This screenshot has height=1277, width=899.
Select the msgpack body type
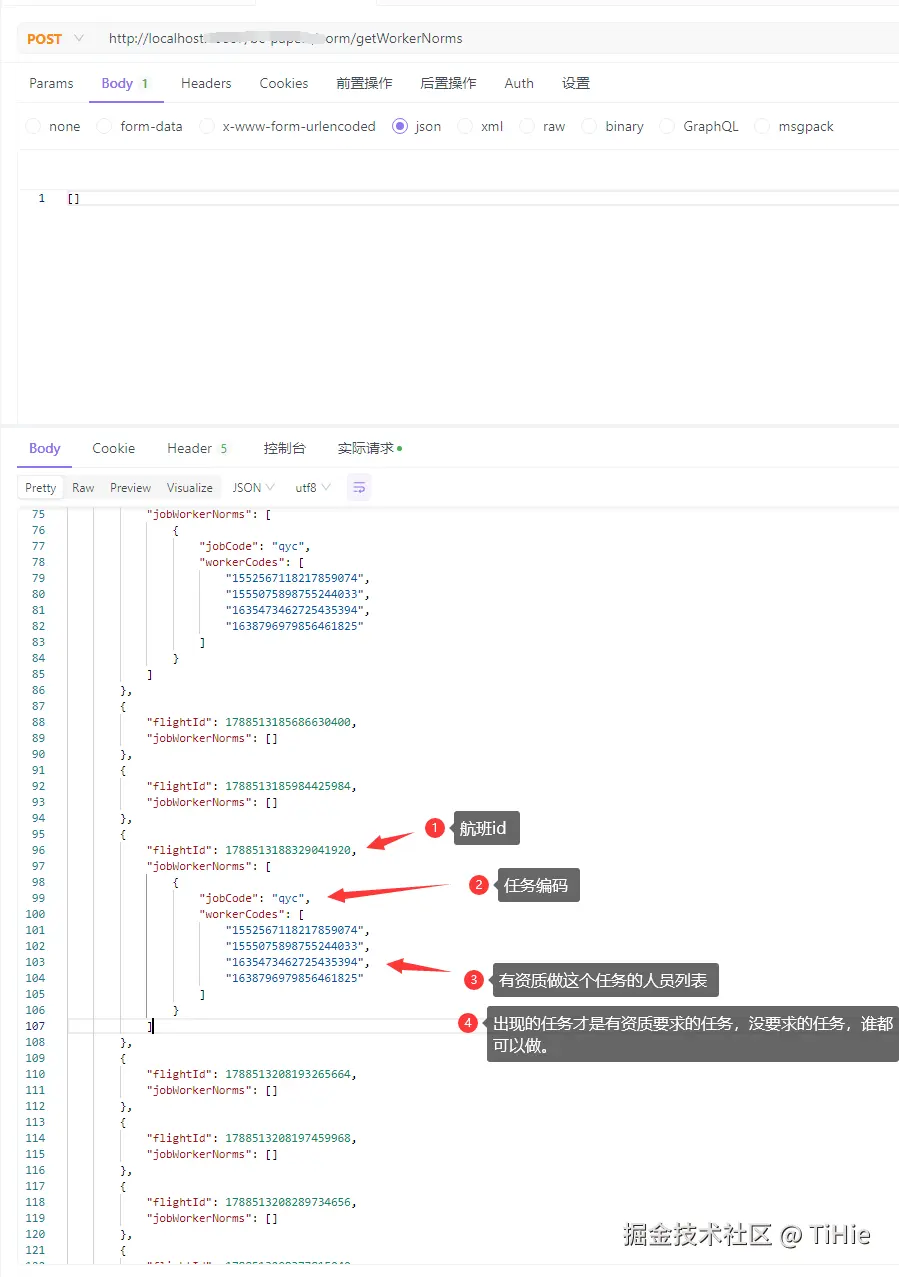[795, 126]
